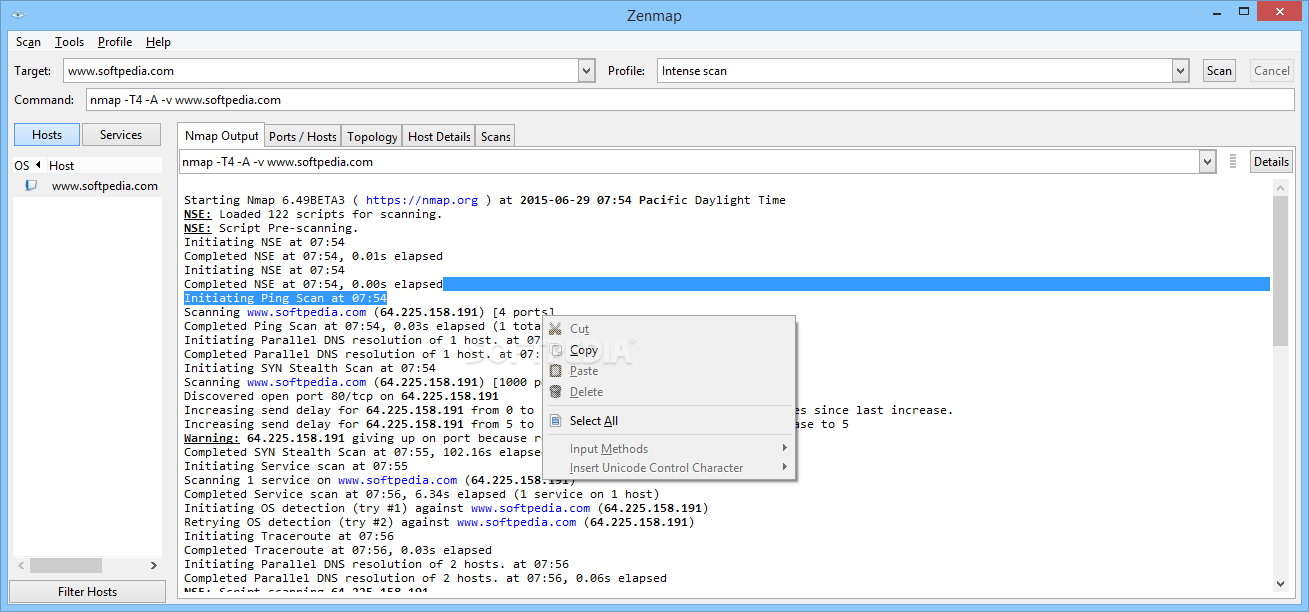Toggle the Hosts view button
1309x612 pixels.
[x=46, y=135]
